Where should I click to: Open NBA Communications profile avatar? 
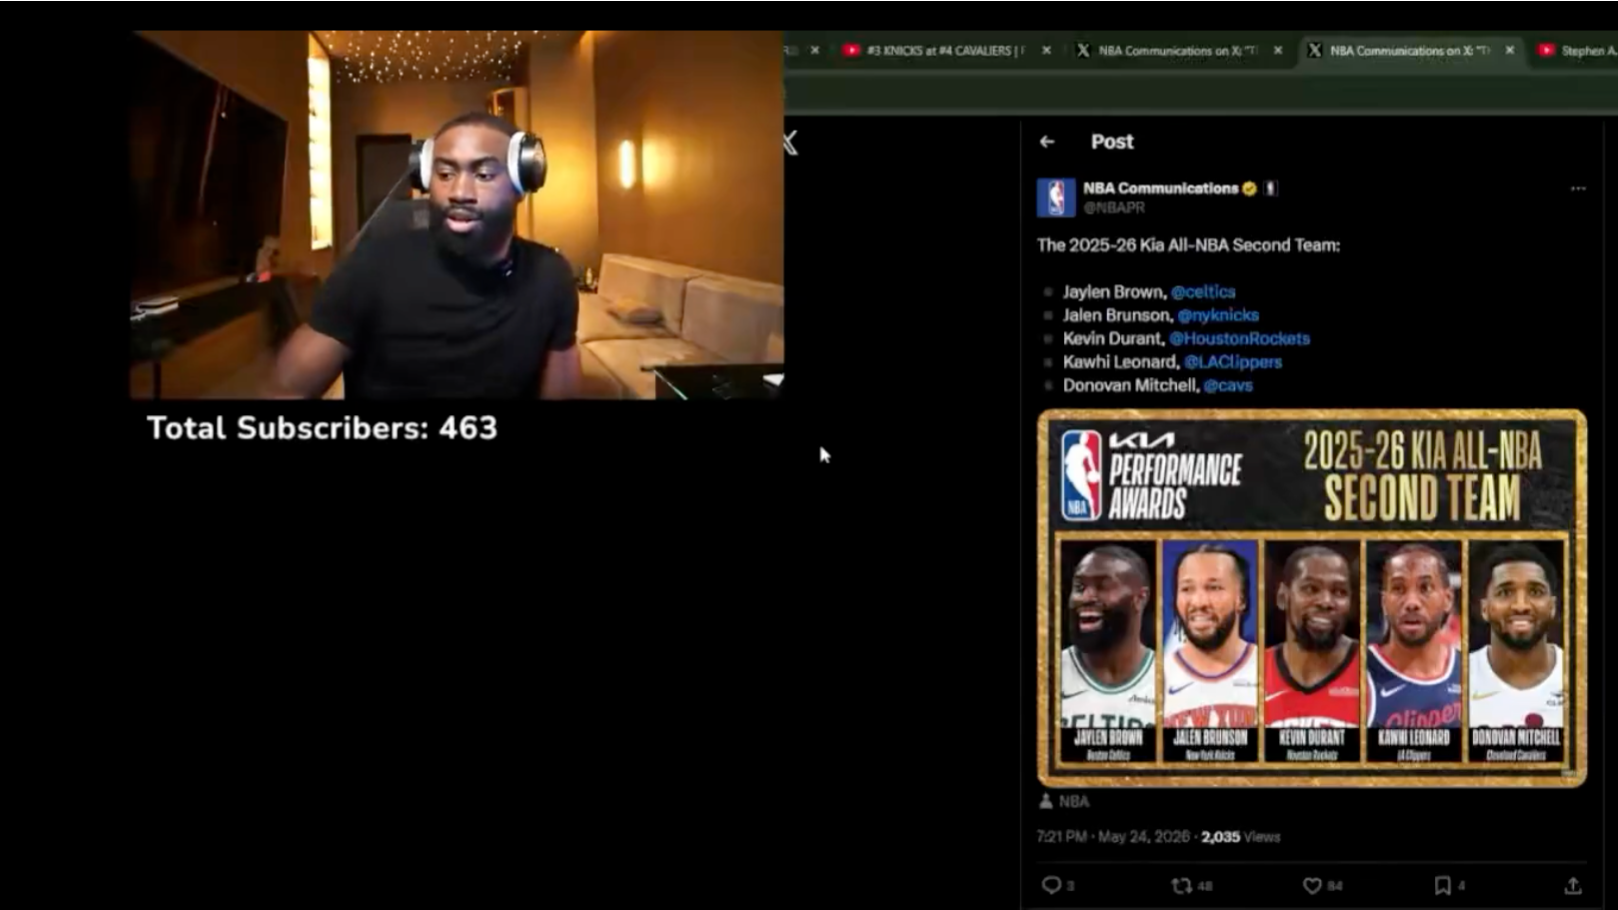1056,198
